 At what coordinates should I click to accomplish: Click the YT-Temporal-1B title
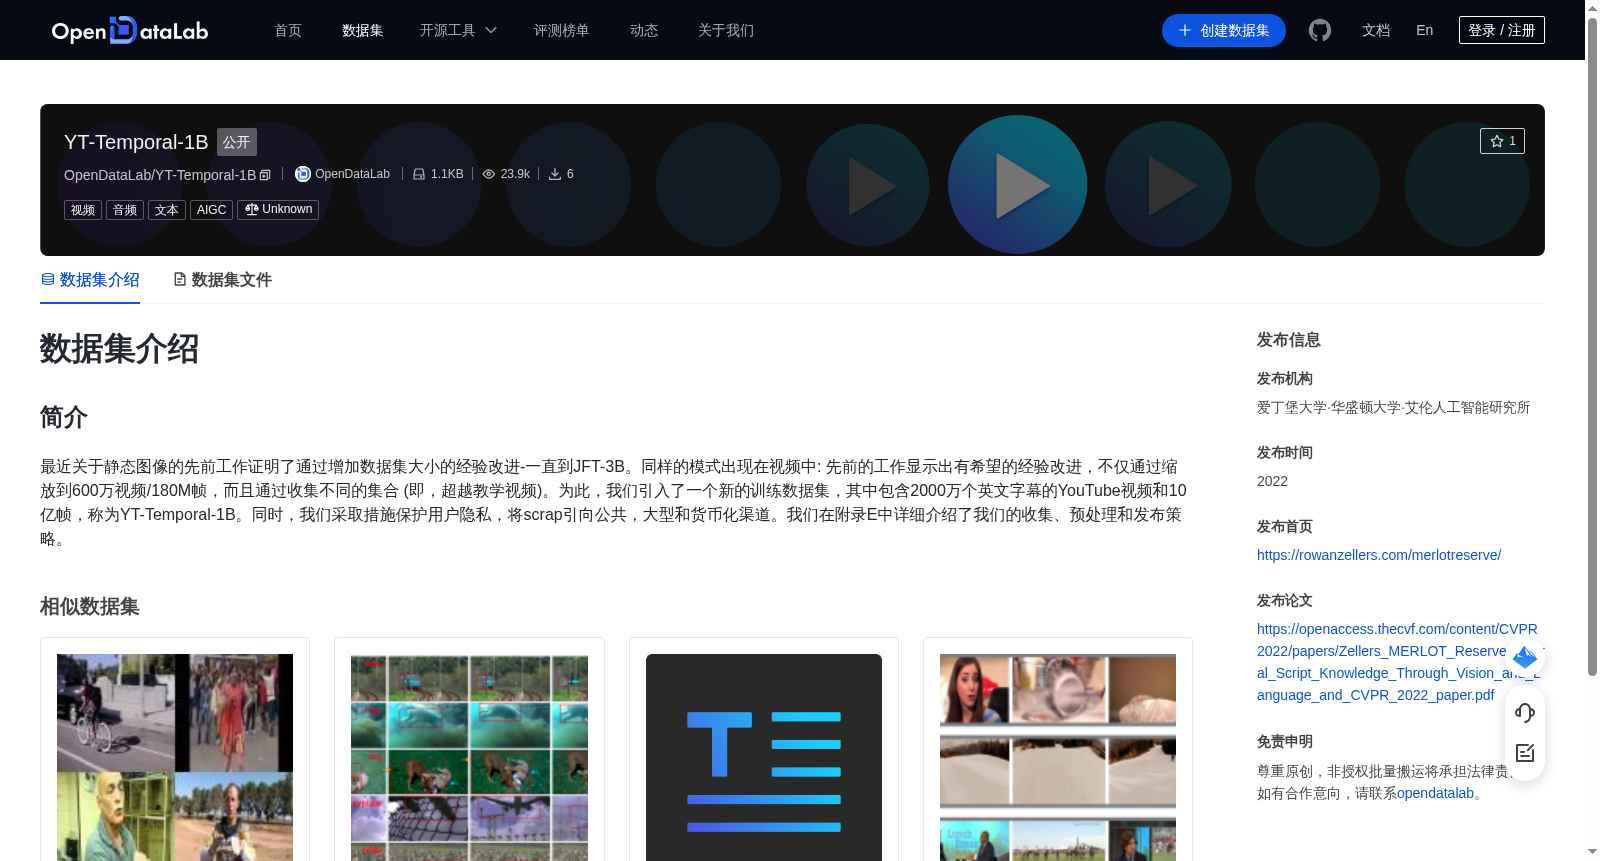point(136,142)
